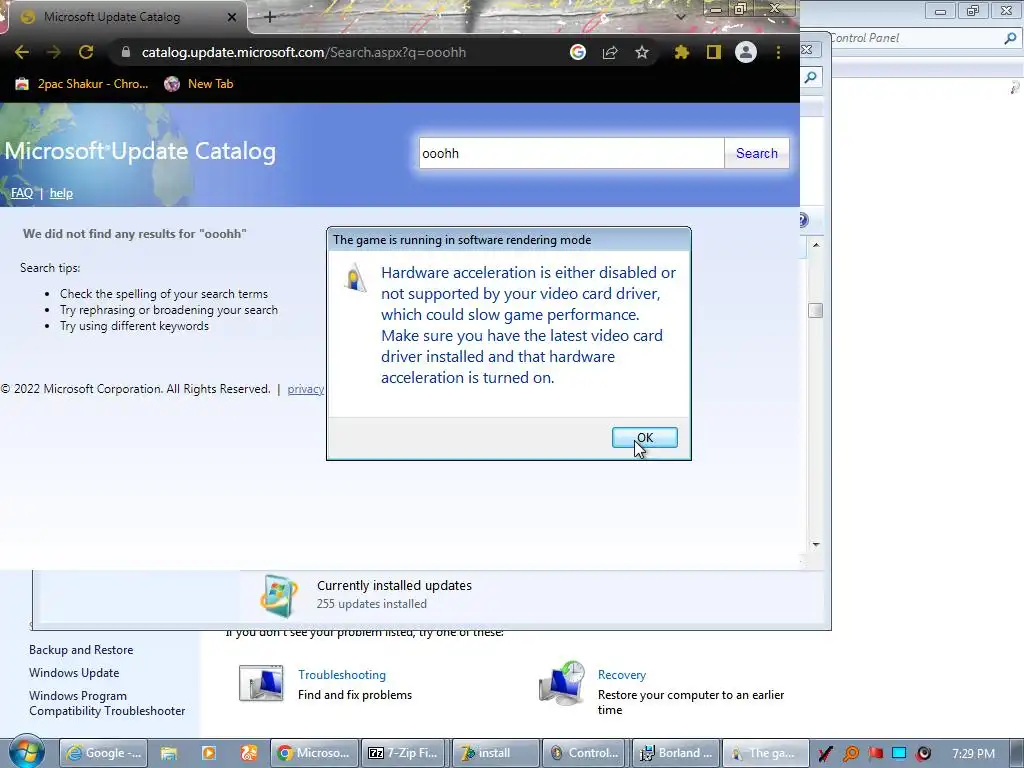
Task: Open the Recovery link
Action: click(622, 675)
